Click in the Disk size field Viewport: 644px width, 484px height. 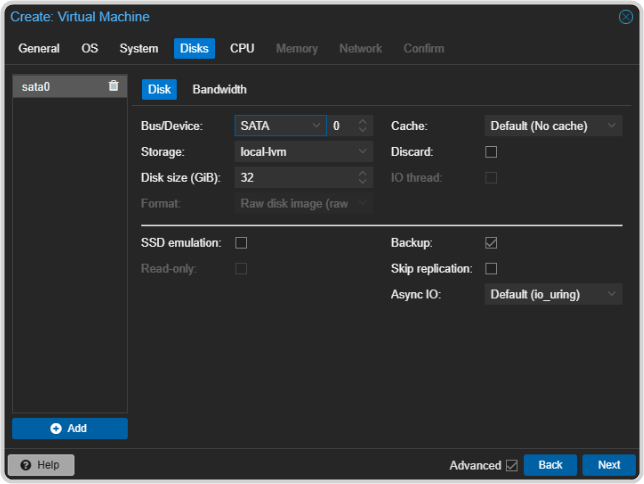pyautogui.click(x=295, y=178)
